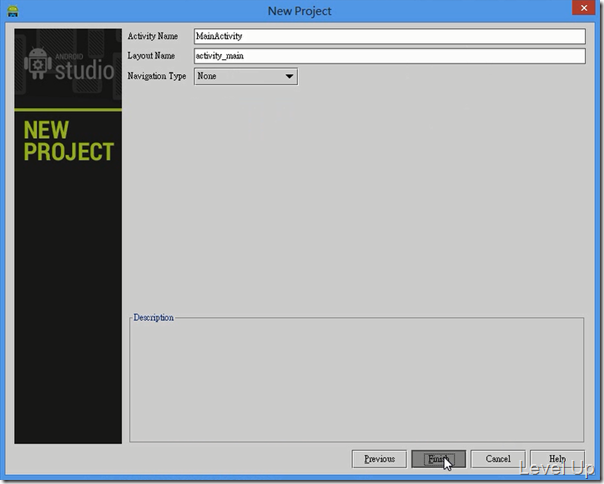Open Help for the wizard
Image resolution: width=604 pixels, height=484 pixels.
tap(557, 459)
